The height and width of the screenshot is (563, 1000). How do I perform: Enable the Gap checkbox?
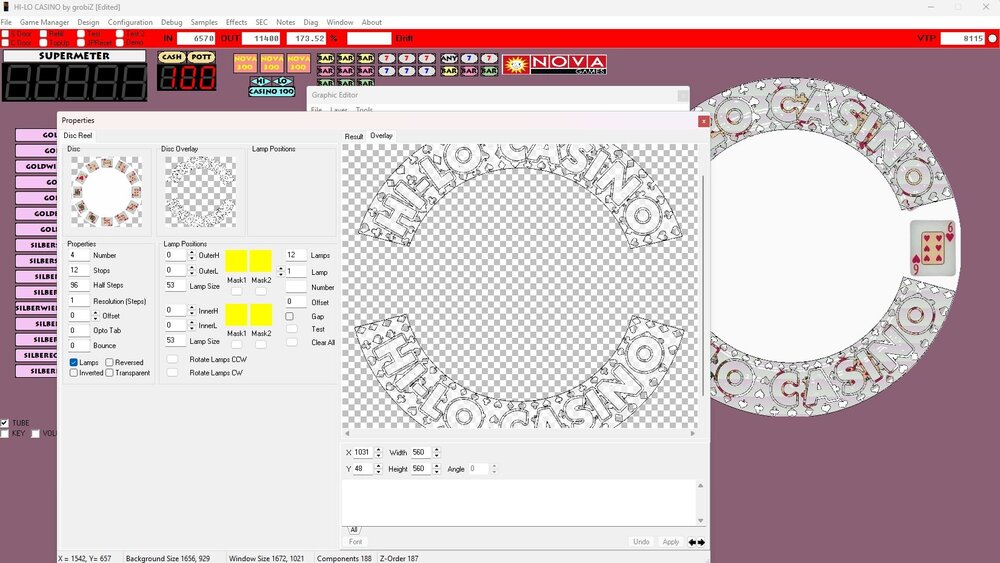pos(290,316)
